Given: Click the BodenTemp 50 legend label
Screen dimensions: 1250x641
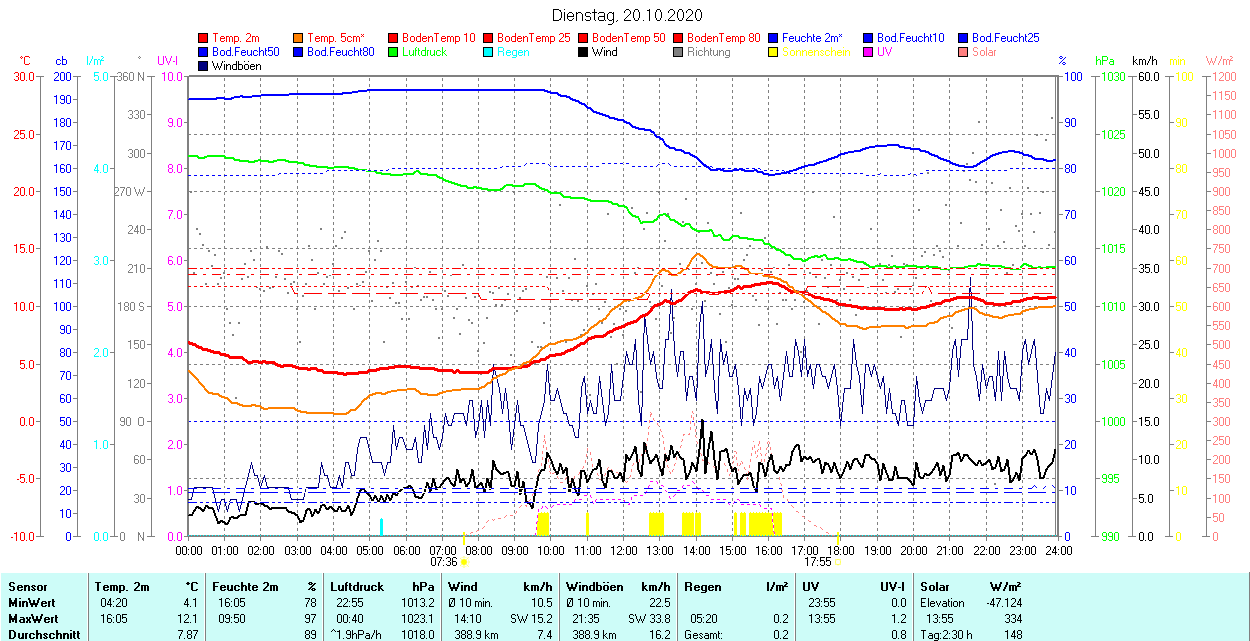Looking at the screenshot, I should coord(629,38).
